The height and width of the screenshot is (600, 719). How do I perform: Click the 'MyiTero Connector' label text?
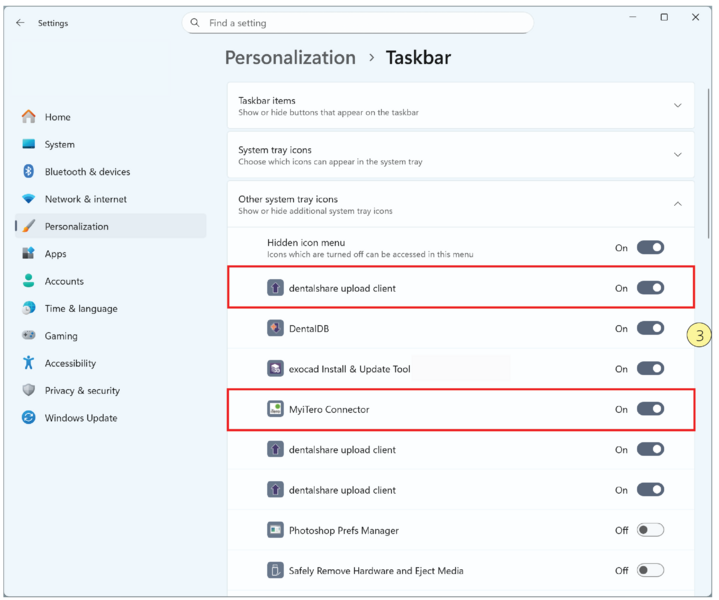click(x=329, y=409)
